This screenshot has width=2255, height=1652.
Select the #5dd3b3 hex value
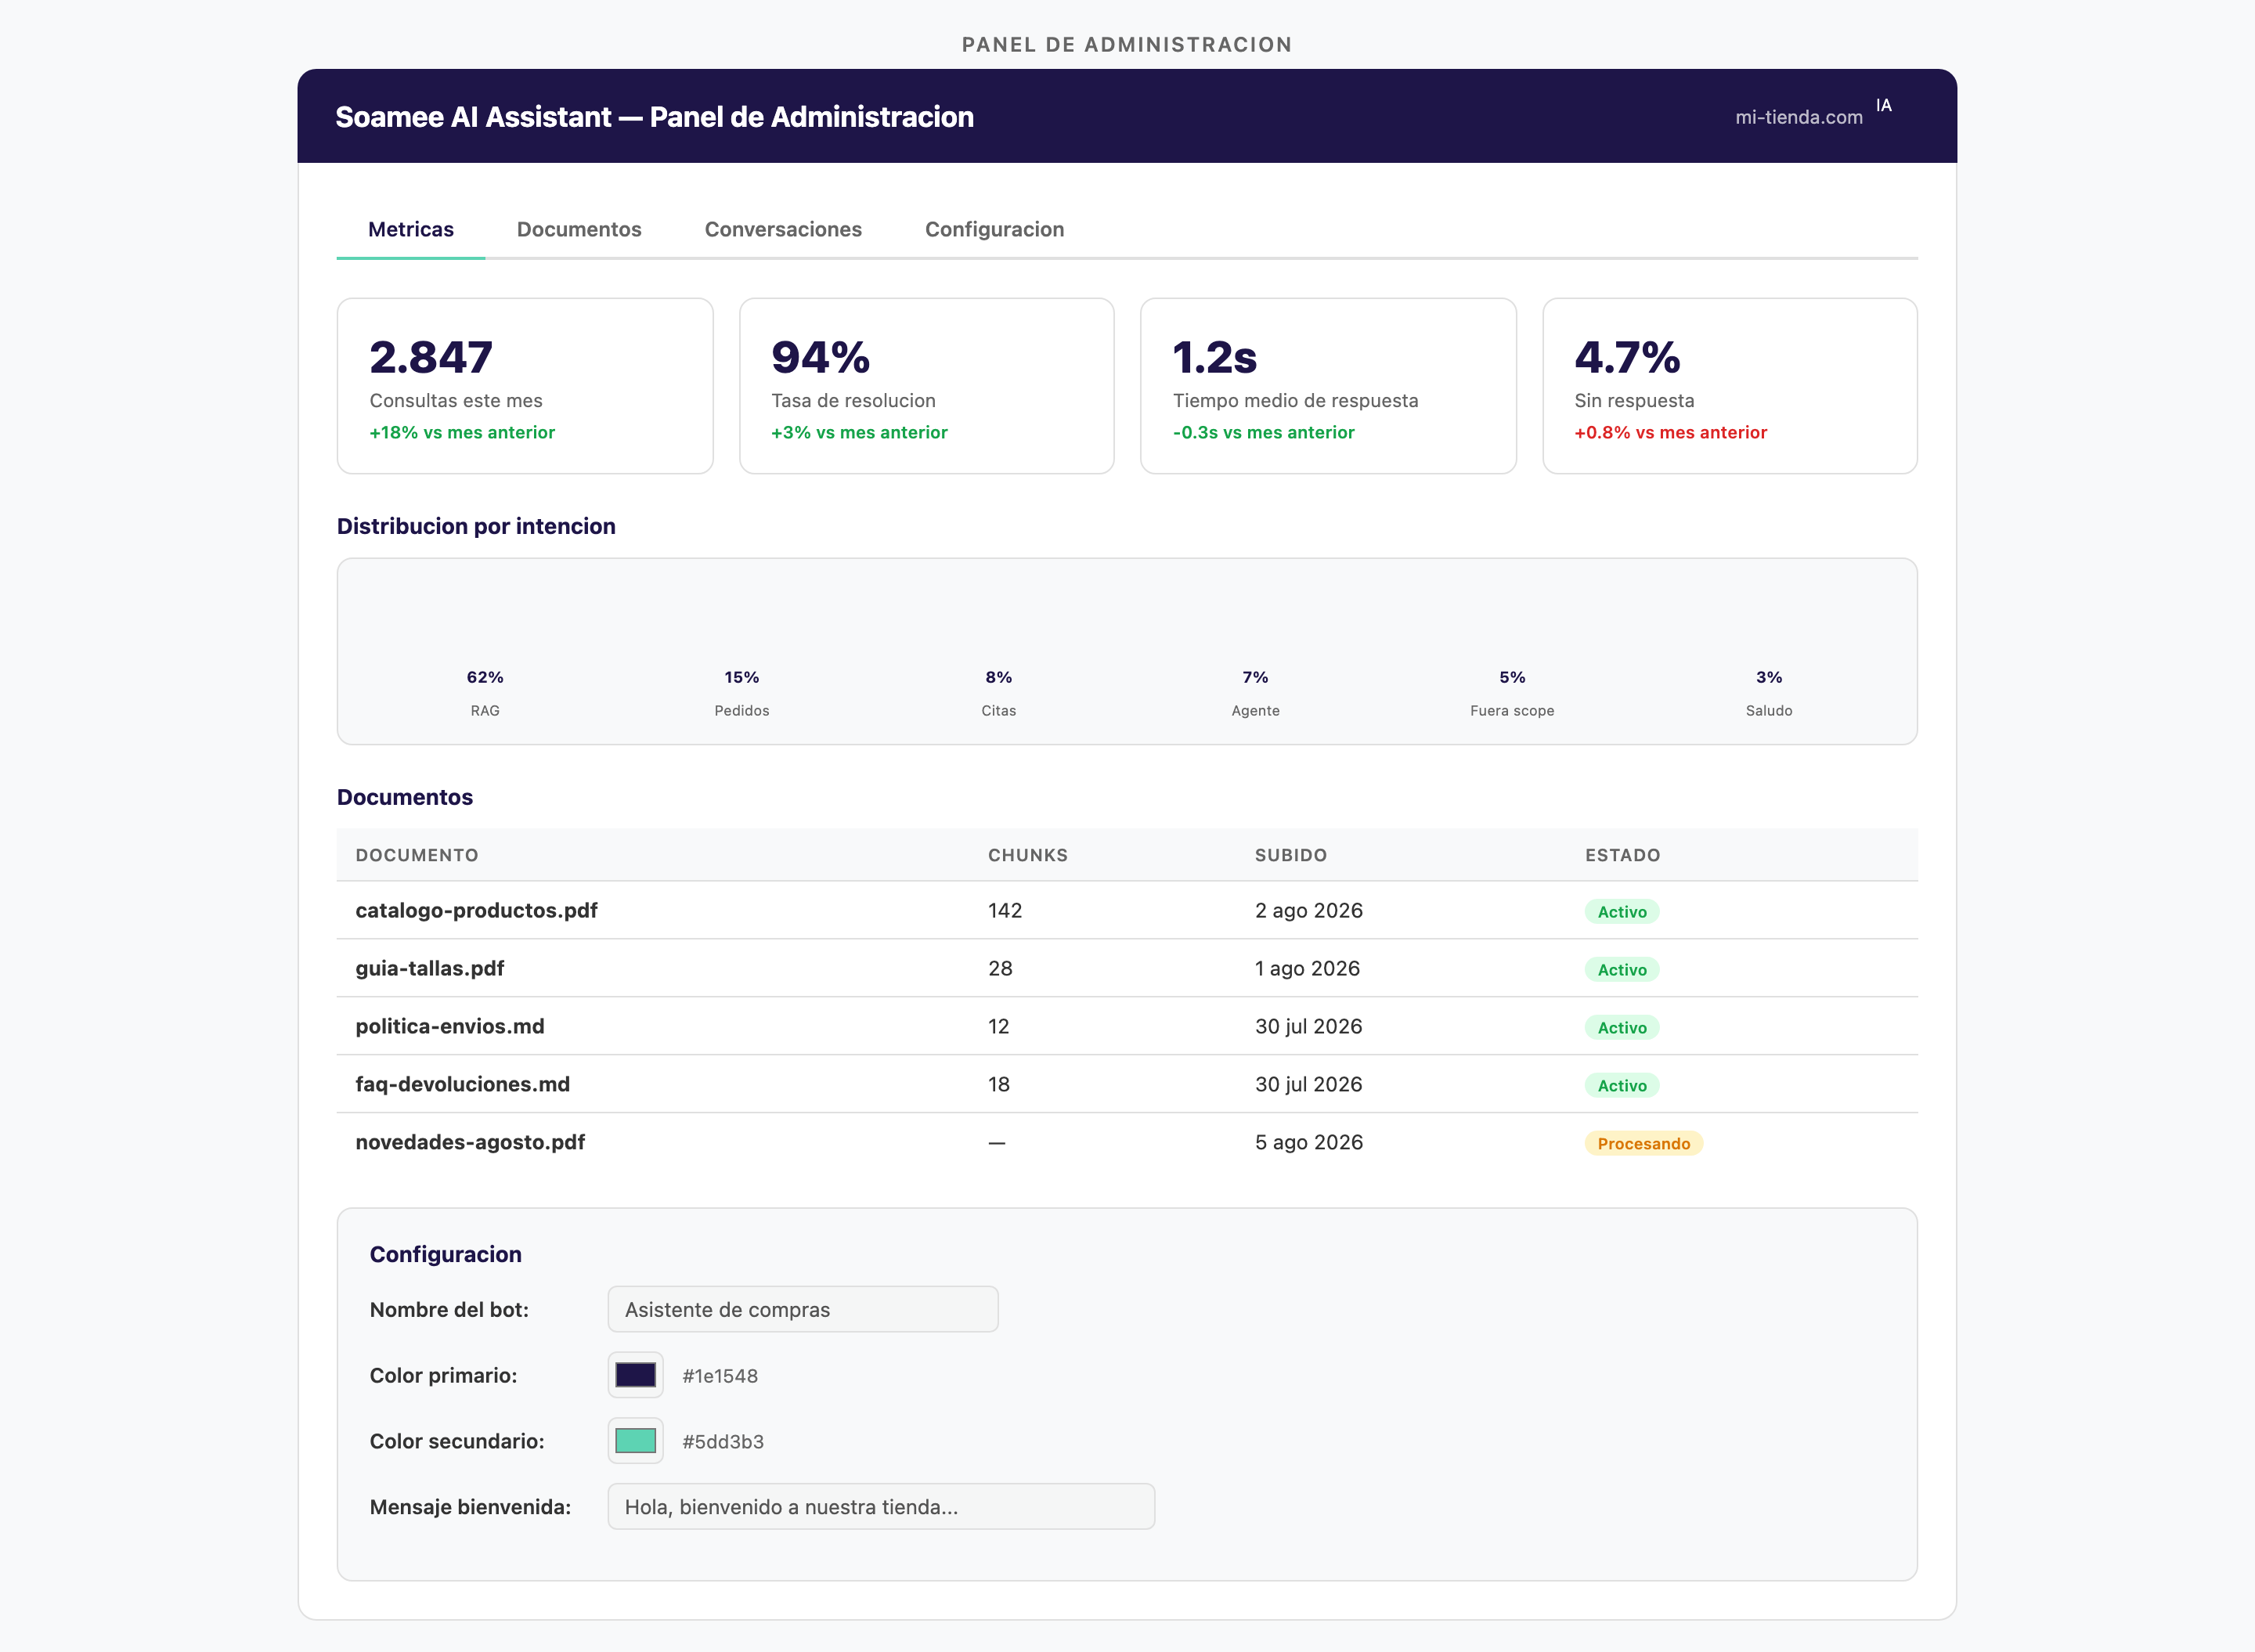tap(723, 1441)
